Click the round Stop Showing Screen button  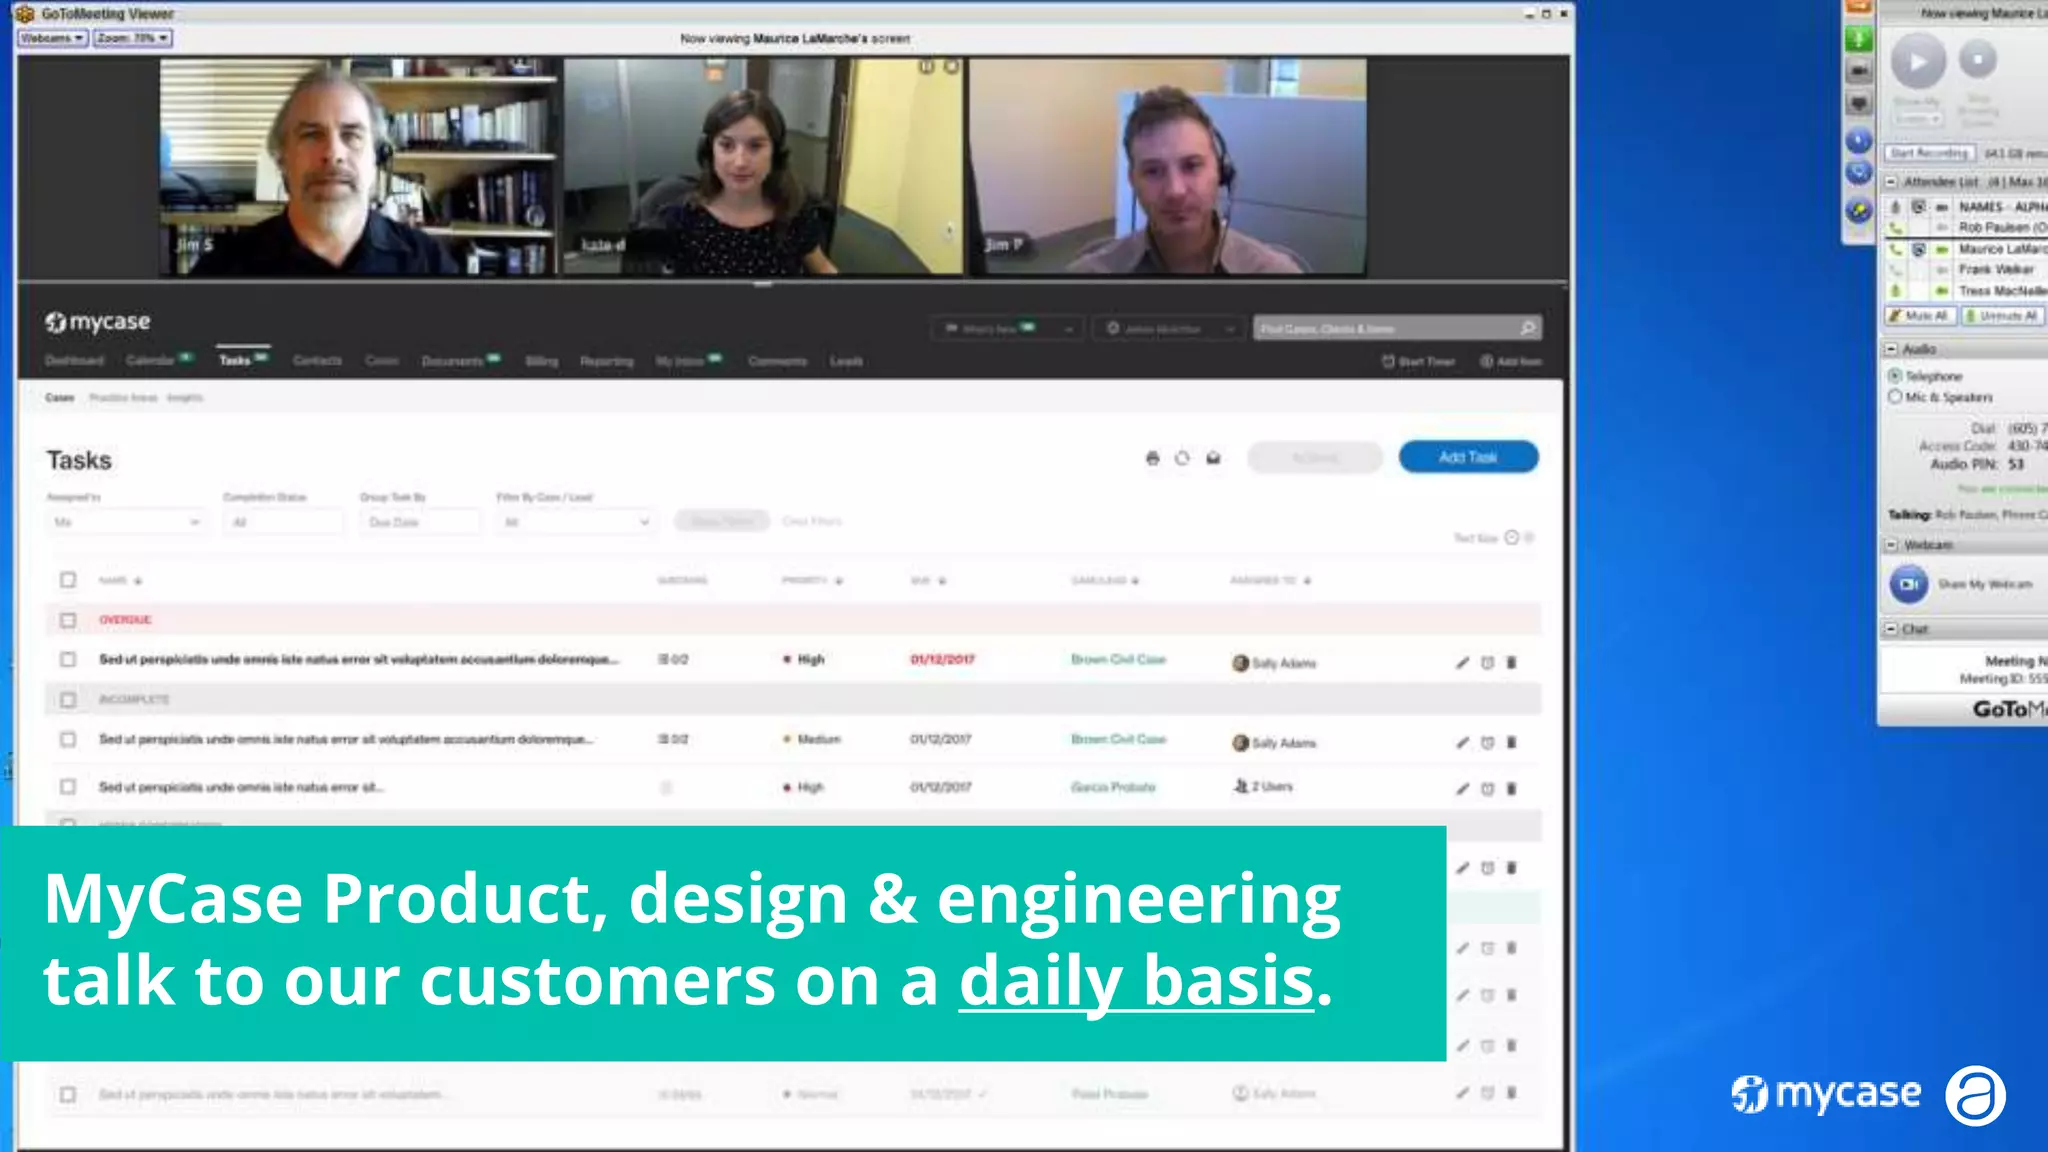coord(1977,59)
